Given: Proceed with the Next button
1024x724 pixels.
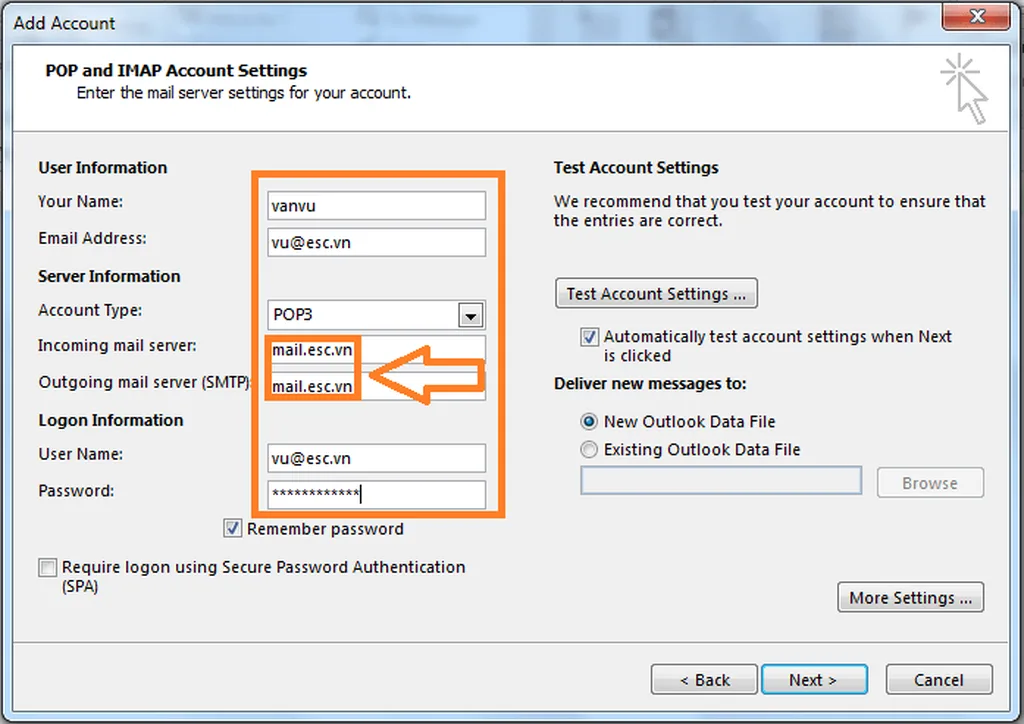Looking at the screenshot, I should (x=814, y=680).
